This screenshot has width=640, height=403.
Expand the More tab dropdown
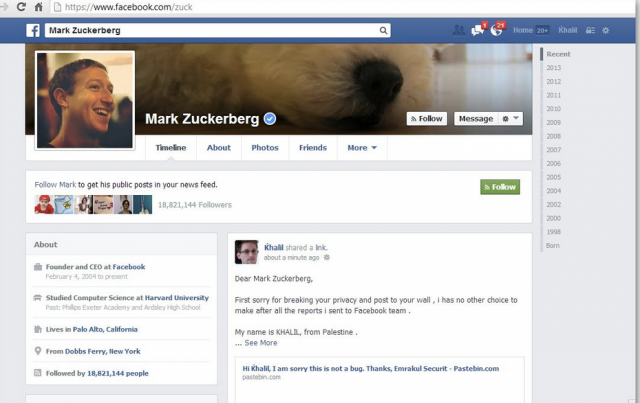click(362, 148)
